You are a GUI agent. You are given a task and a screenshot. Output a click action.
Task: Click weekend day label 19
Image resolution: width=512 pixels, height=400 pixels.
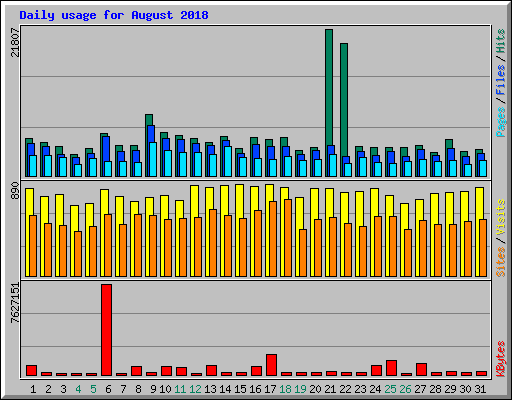300,389
